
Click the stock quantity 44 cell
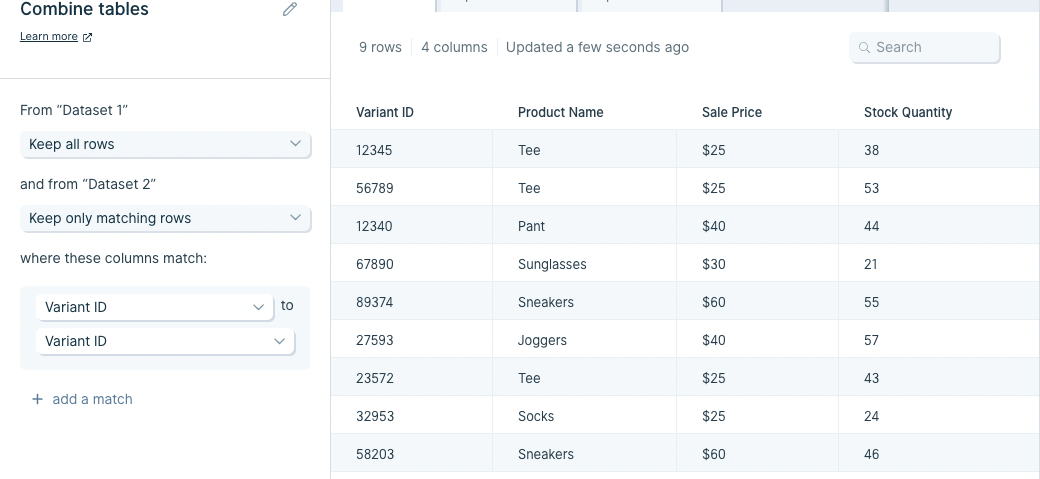[939, 226]
